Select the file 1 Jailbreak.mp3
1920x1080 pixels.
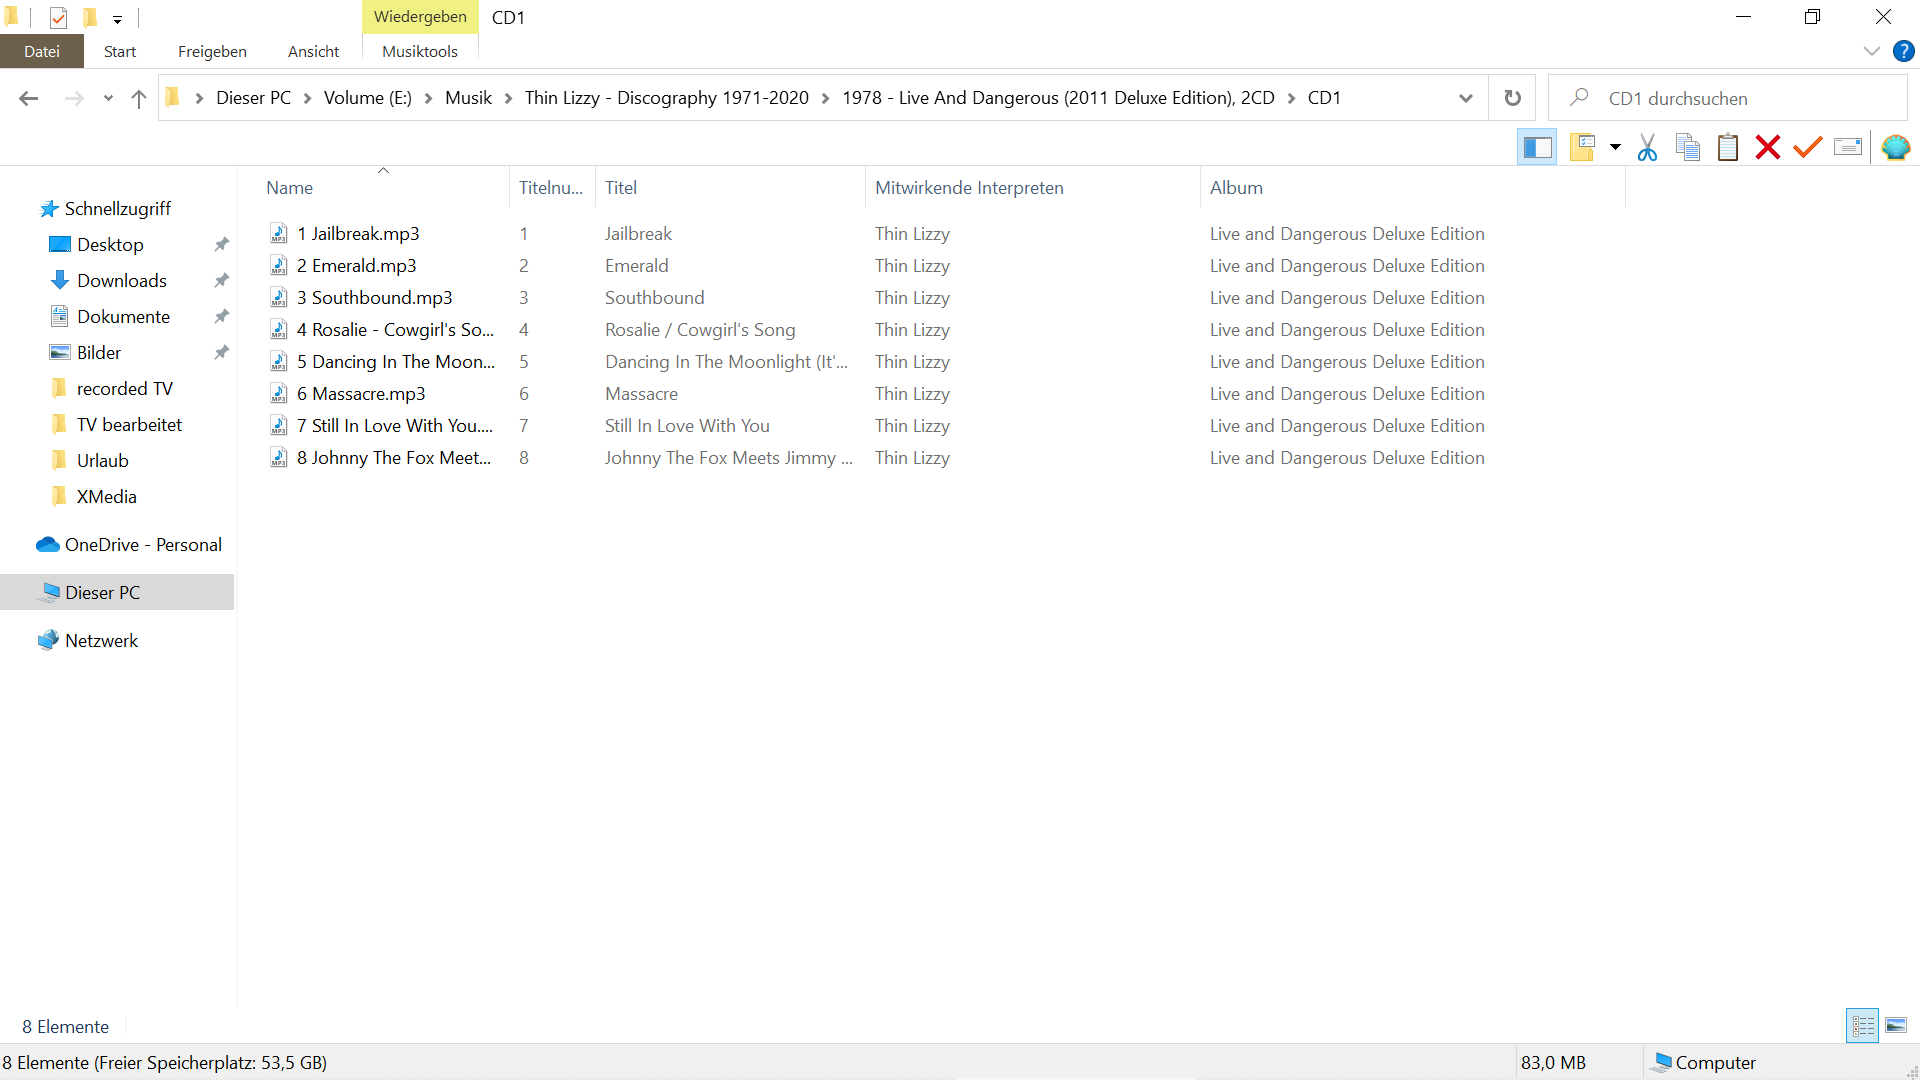[358, 234]
